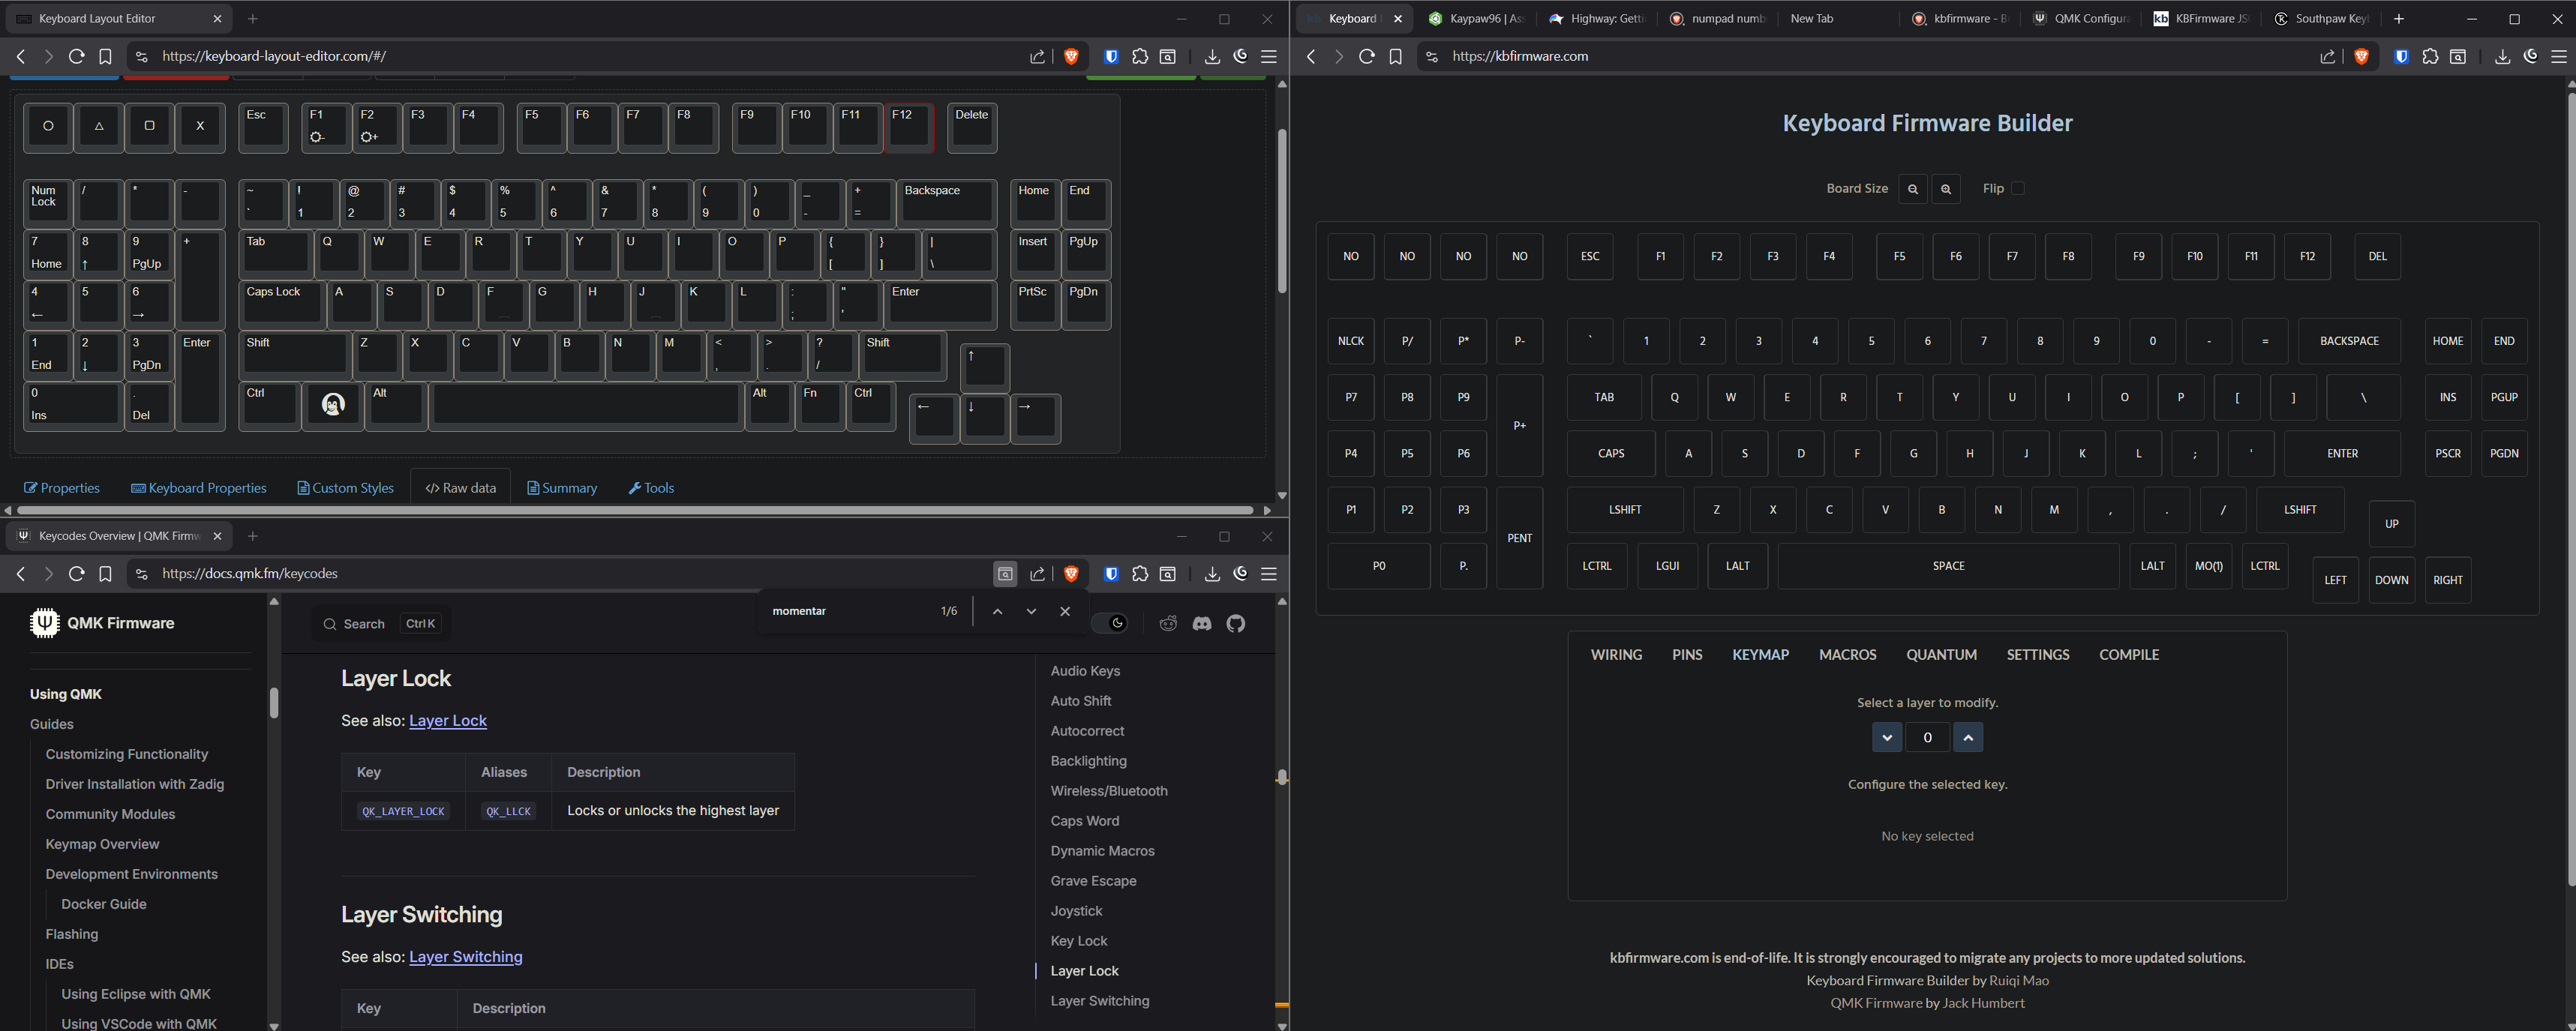The width and height of the screenshot is (2576, 1031).
Task: Open the SETTINGS tab in kbfirmware
Action: (2038, 655)
